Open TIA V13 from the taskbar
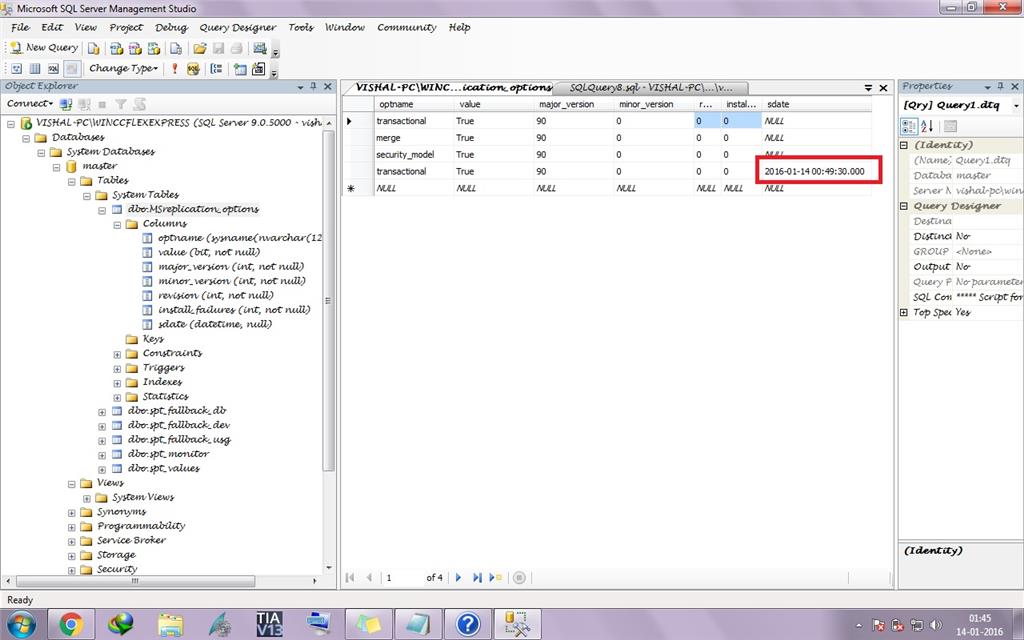Screen dimensions: 1024x640 (269, 624)
